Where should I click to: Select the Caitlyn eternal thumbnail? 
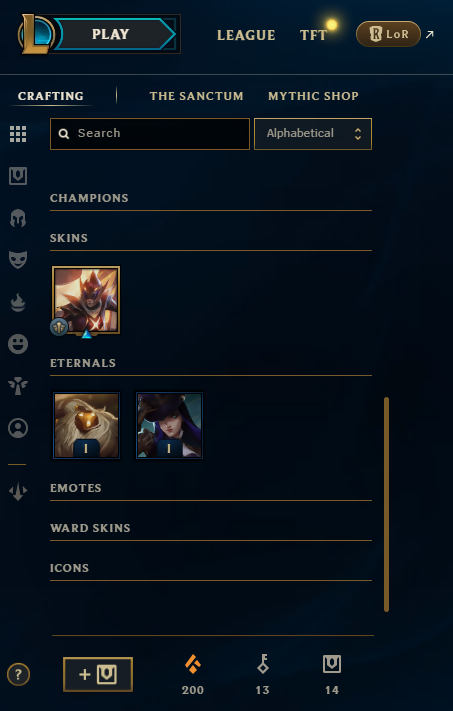click(169, 425)
